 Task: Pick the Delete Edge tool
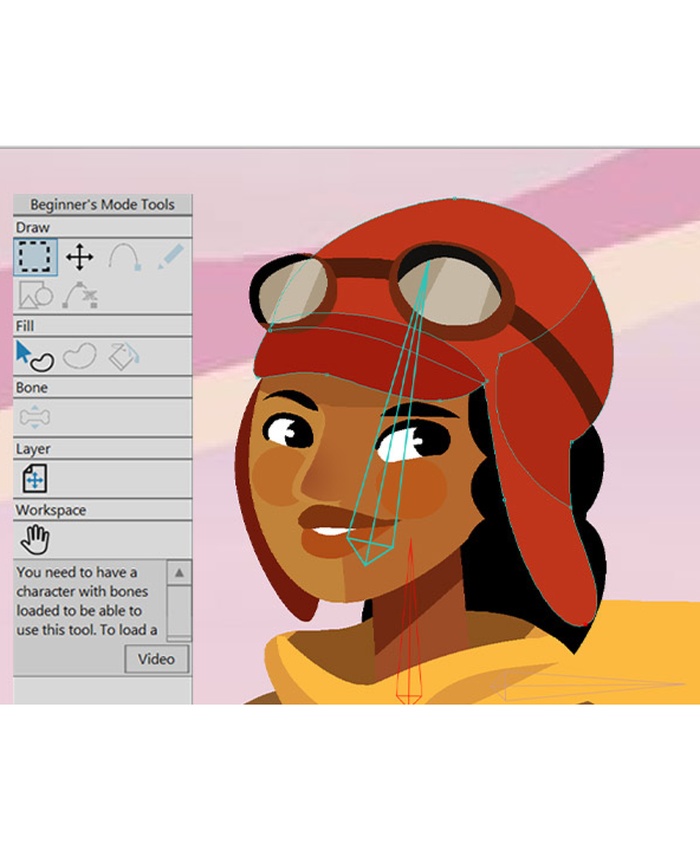79,295
